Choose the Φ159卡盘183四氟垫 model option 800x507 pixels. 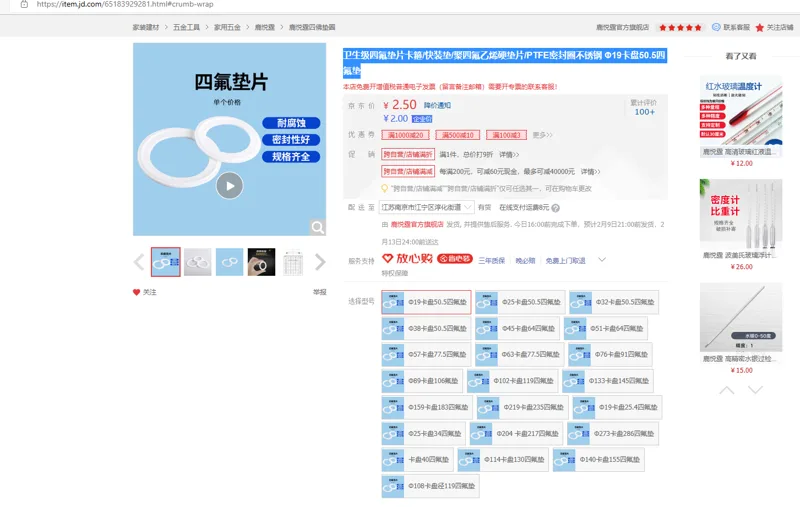427,408
